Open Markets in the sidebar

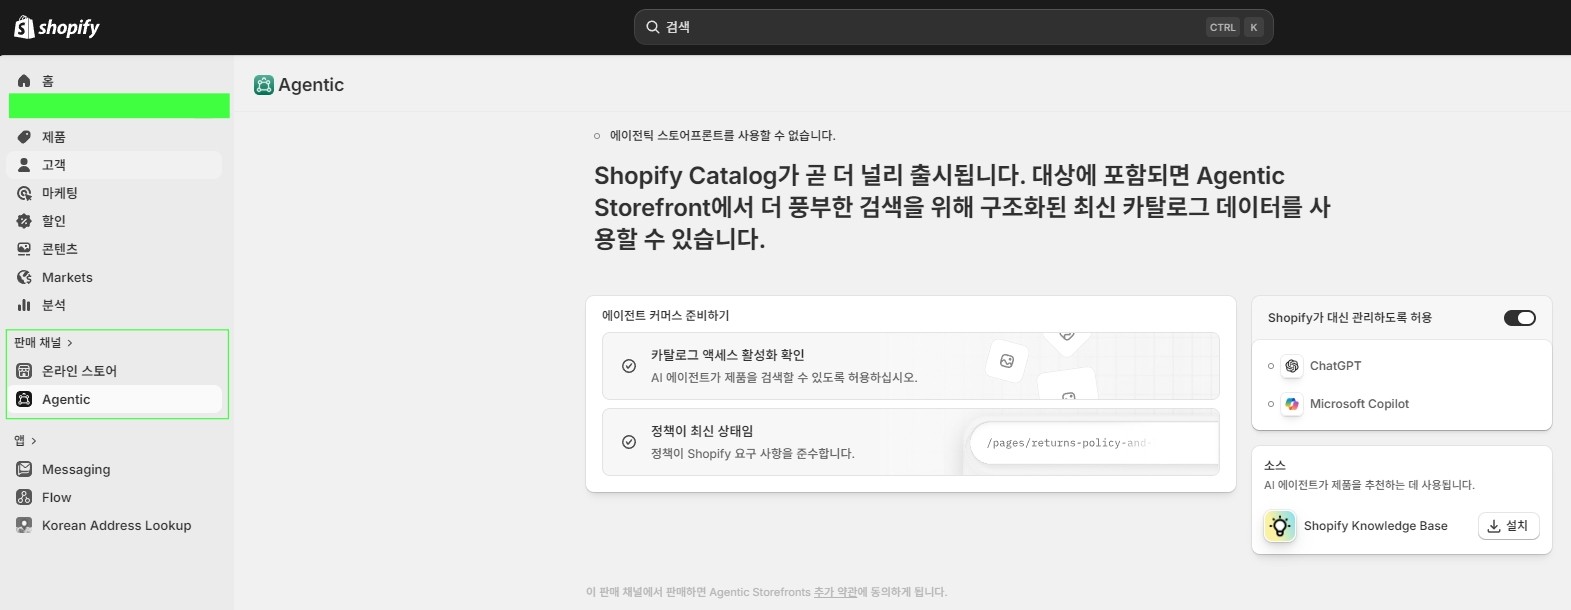click(114, 277)
